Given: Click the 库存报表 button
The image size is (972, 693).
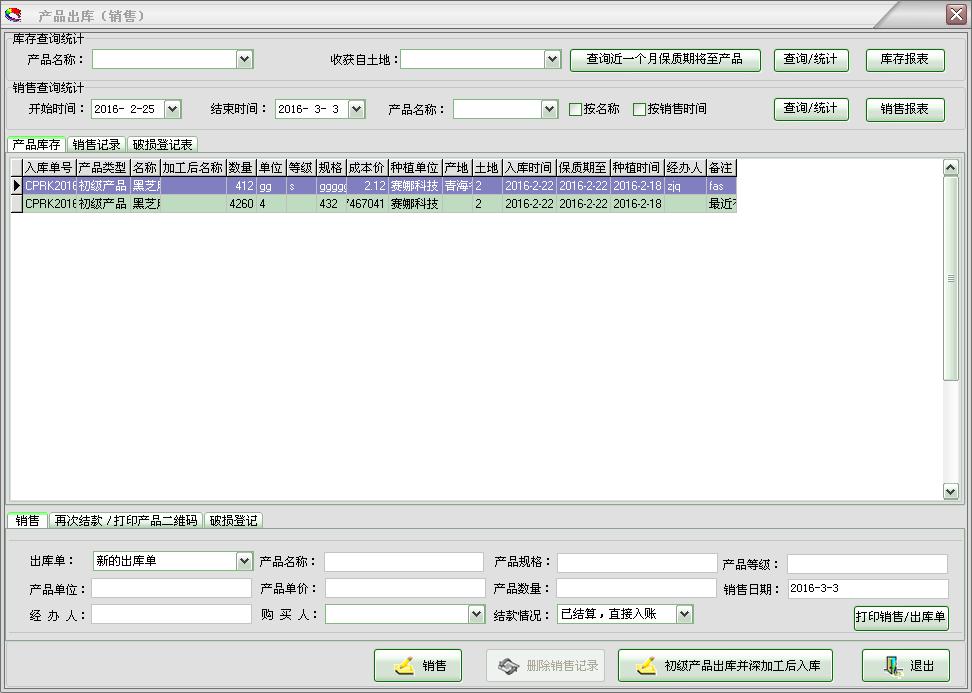Looking at the screenshot, I should pyautogui.click(x=904, y=59).
